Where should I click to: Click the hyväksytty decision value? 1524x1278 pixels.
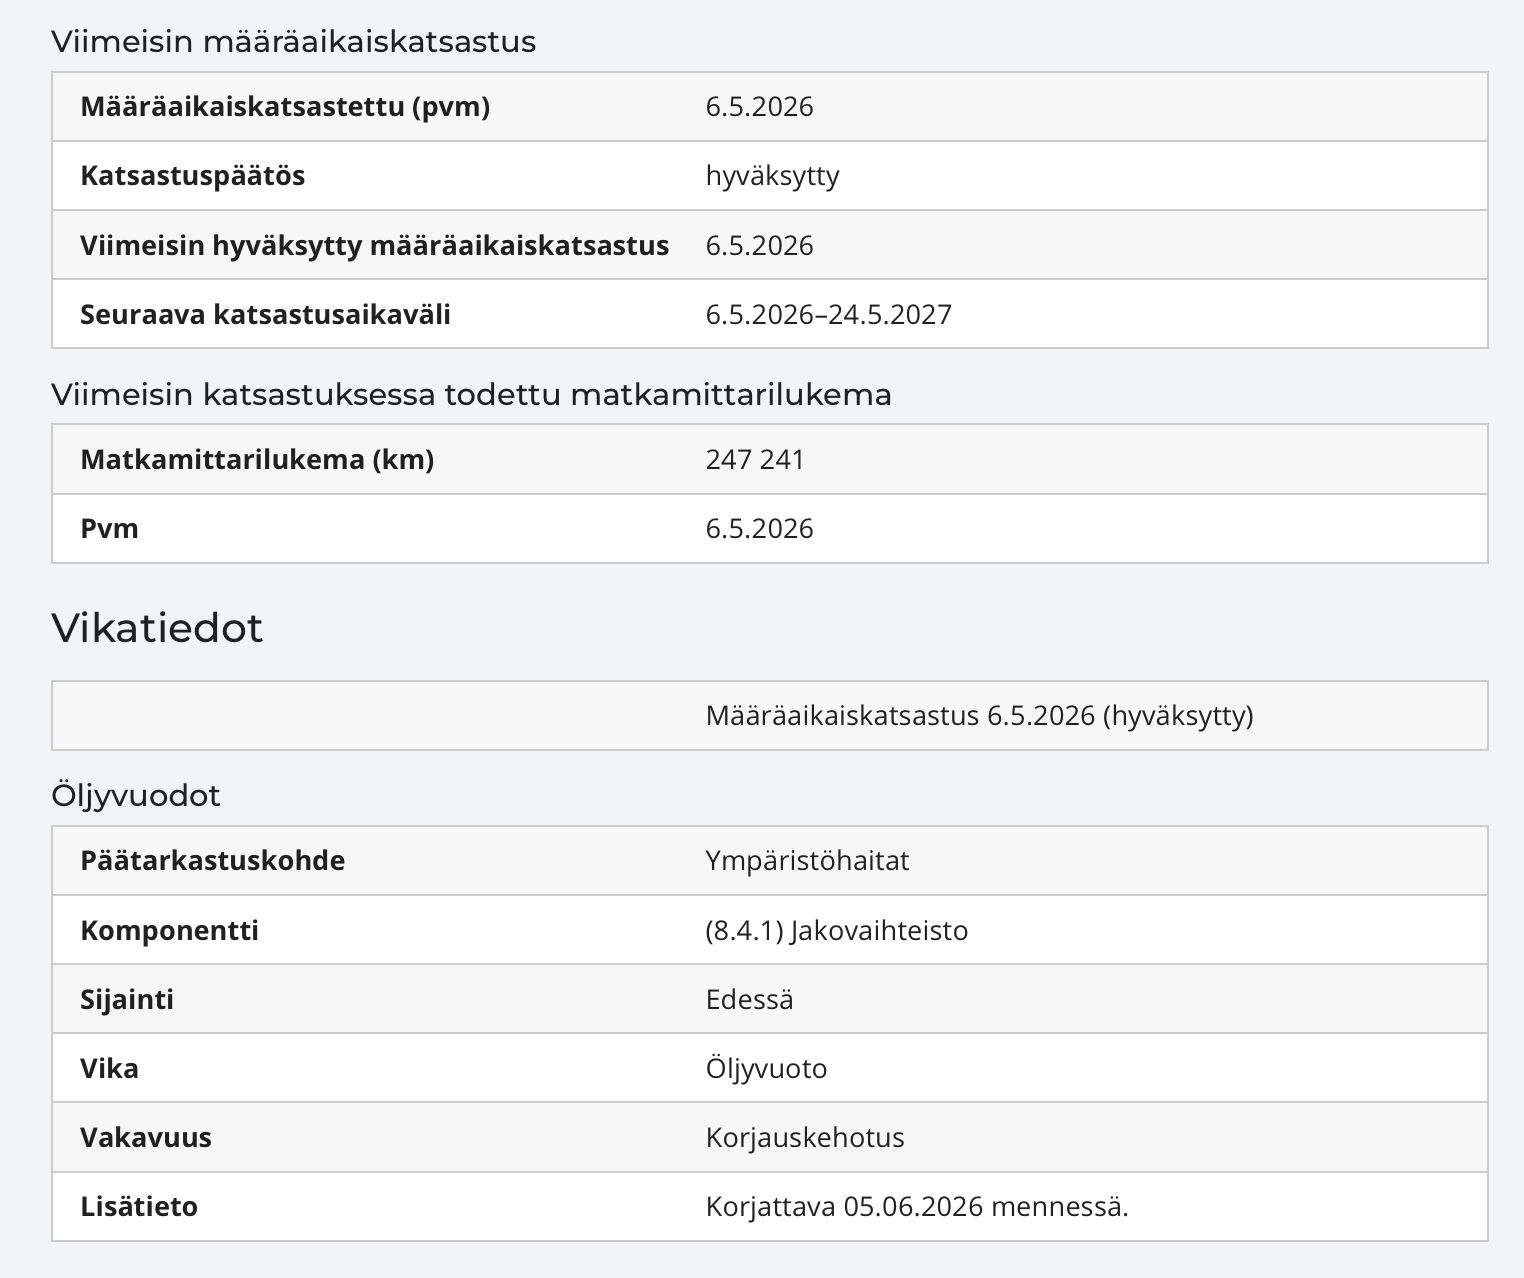pyautogui.click(x=772, y=176)
